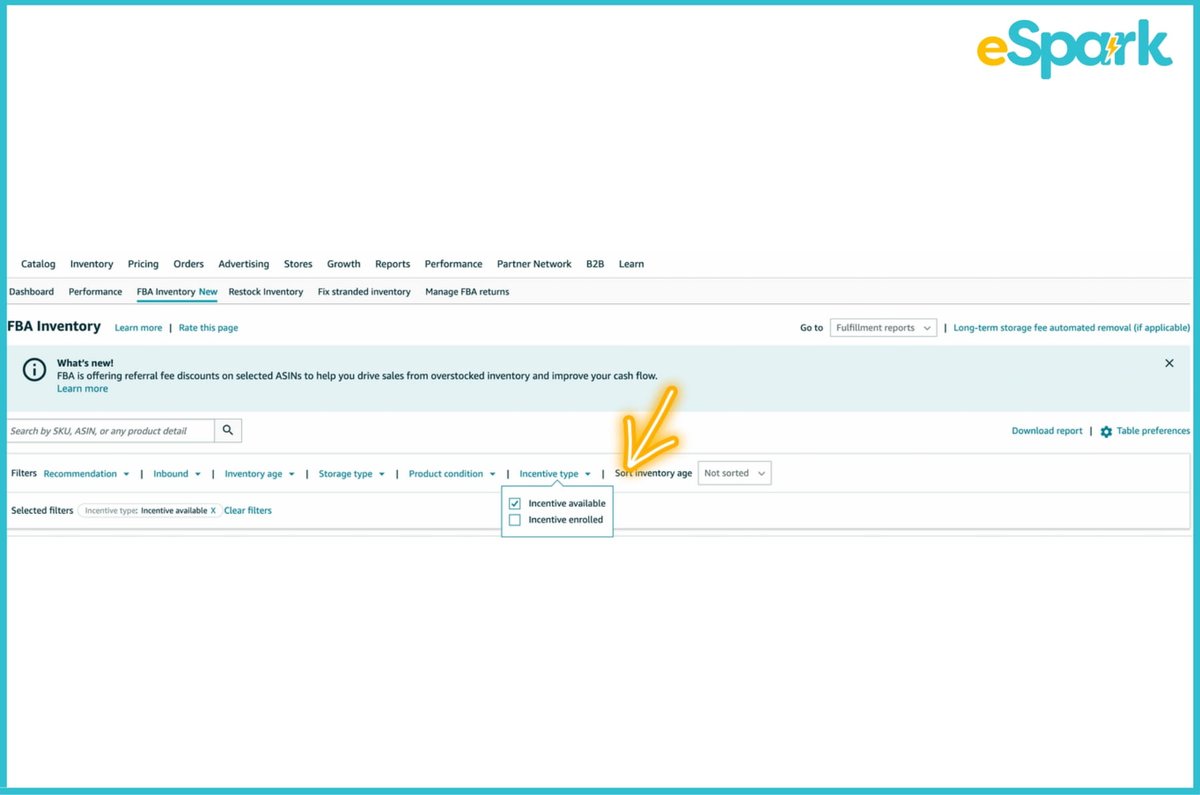Open the Catalog menu
The width and height of the screenshot is (1200, 795).
(x=38, y=264)
